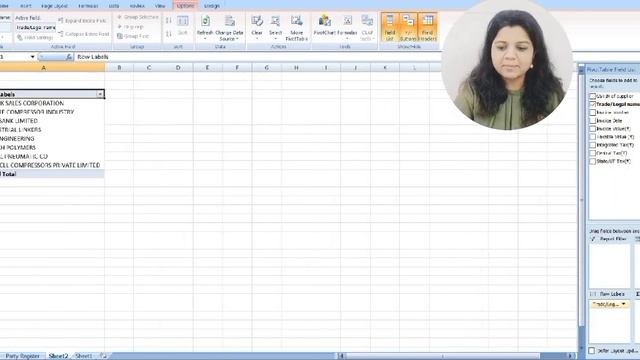The image size is (640, 360).
Task: Select the cell ending in COMPRESSORS PRIVATE LIMITED
Action: pyautogui.click(x=52, y=165)
